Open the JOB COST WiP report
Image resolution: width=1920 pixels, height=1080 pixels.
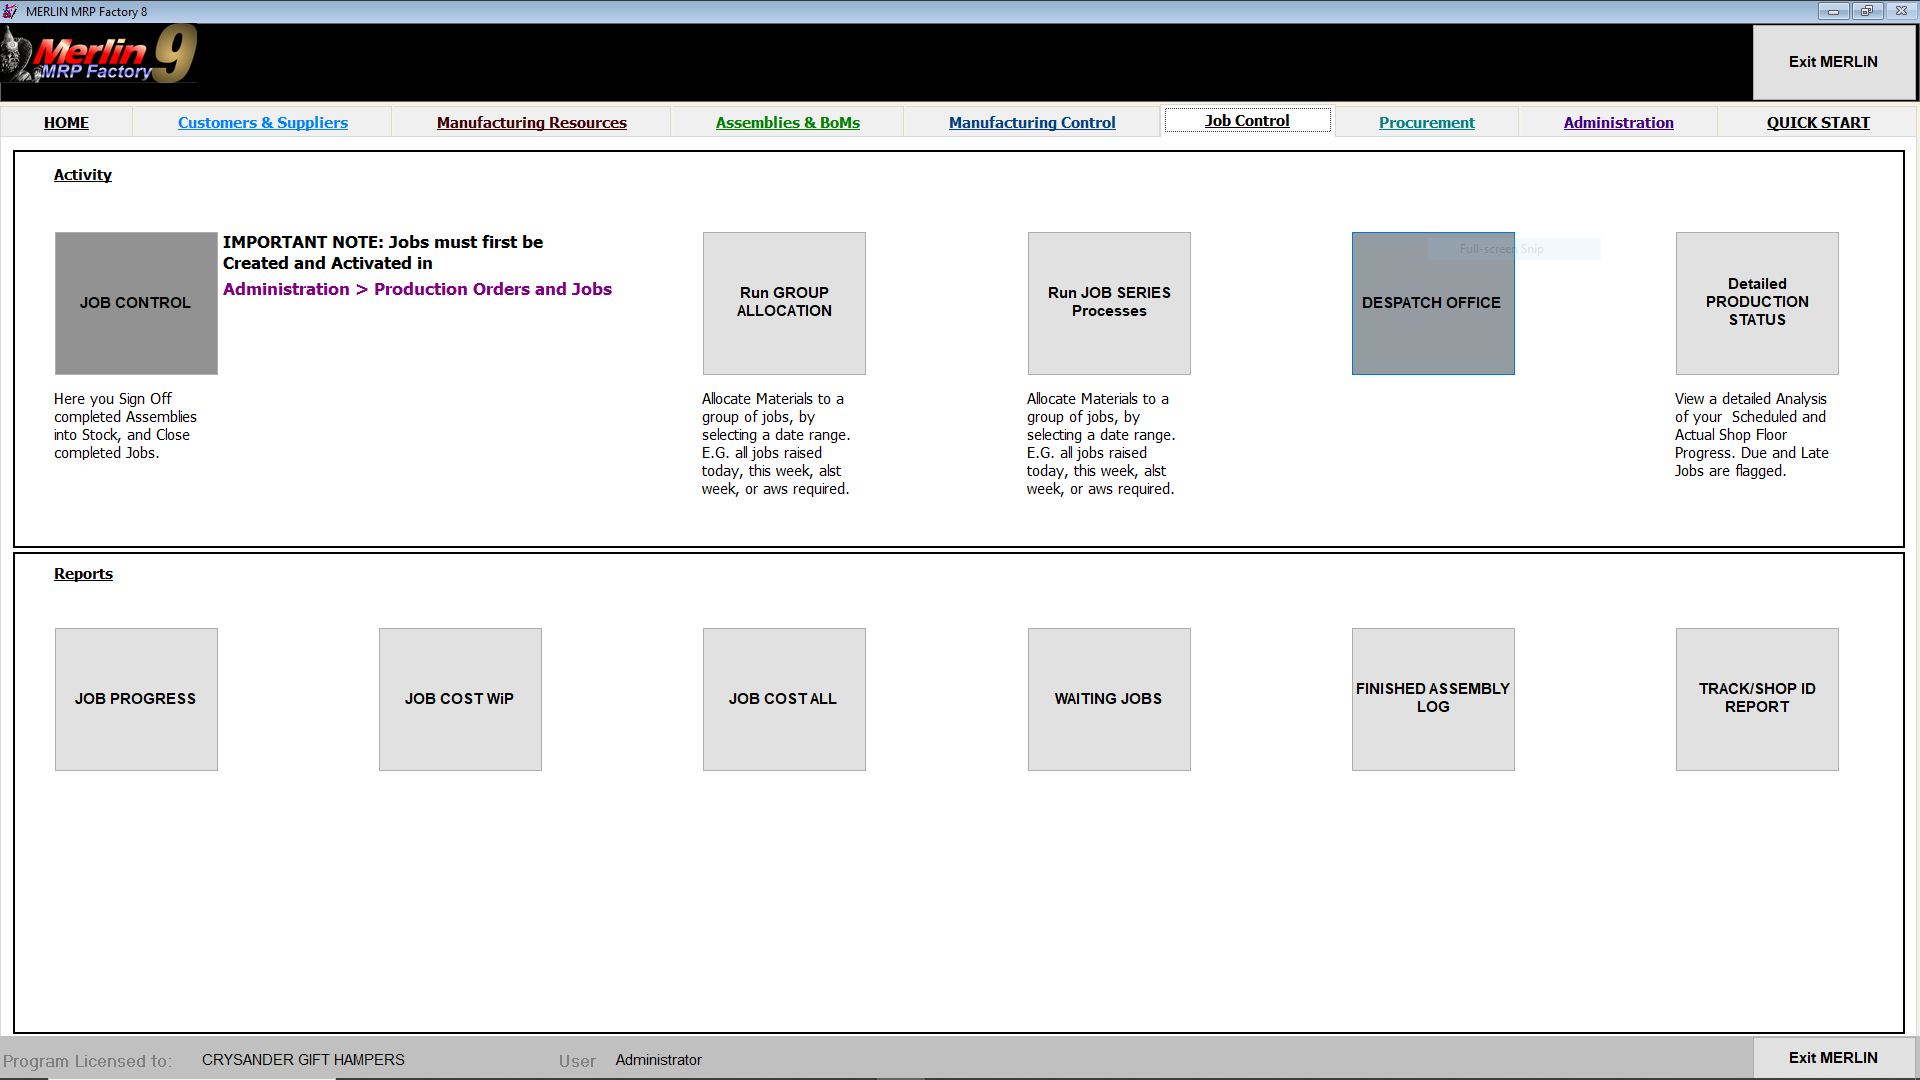point(460,699)
